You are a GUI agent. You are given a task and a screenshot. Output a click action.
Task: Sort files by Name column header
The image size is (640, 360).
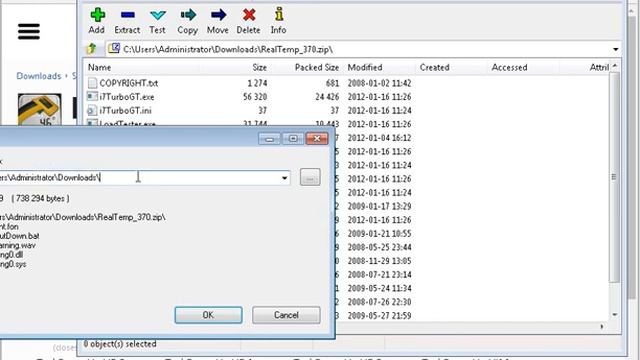point(100,67)
